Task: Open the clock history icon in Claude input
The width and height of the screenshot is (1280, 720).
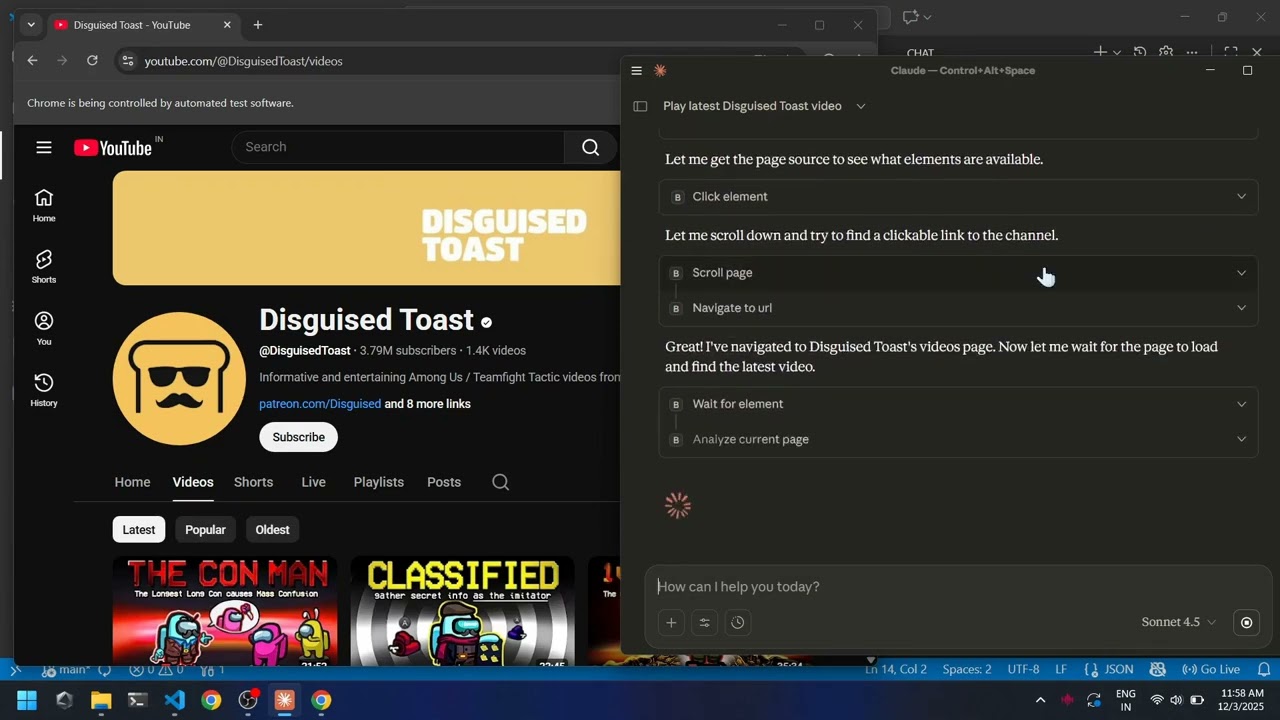Action: click(737, 622)
